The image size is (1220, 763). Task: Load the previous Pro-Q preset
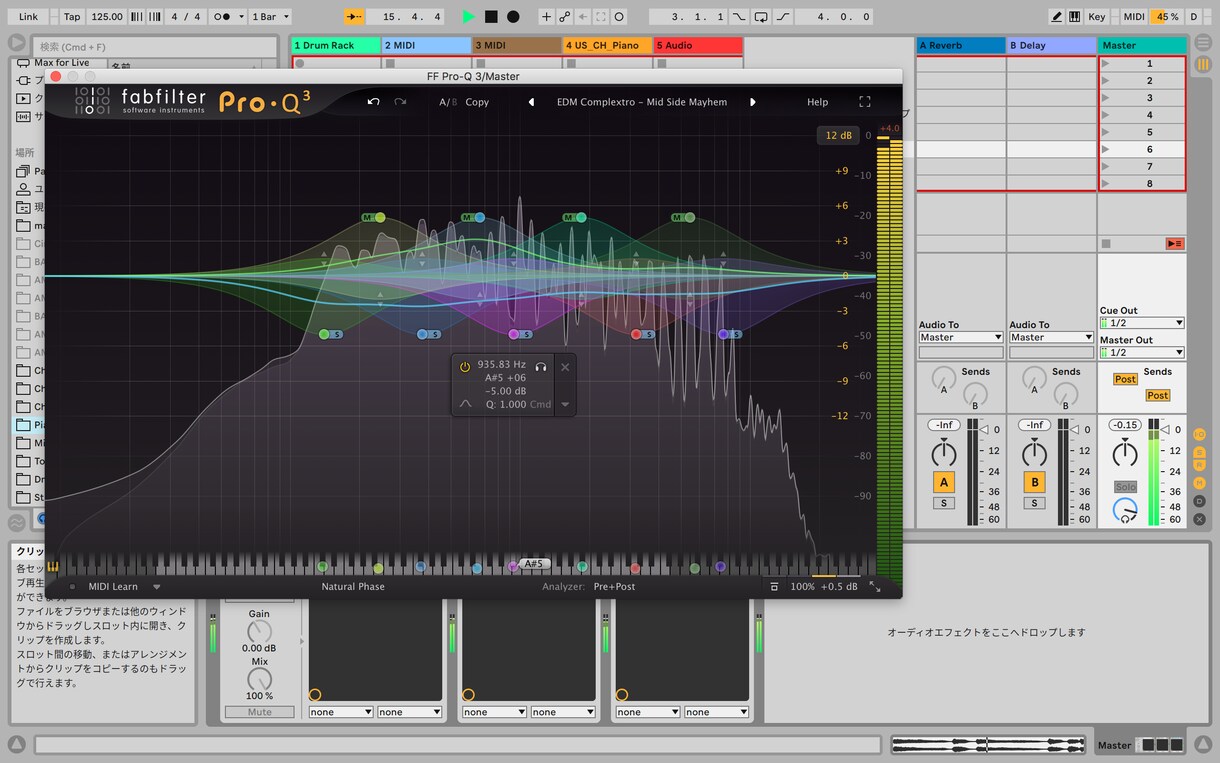pyautogui.click(x=531, y=102)
